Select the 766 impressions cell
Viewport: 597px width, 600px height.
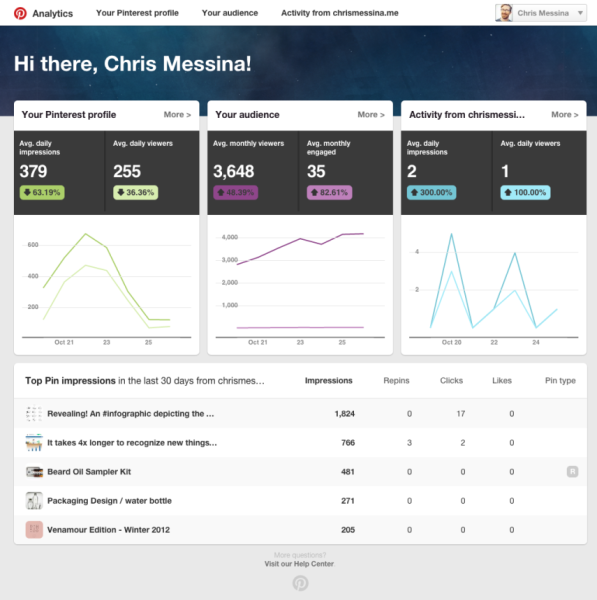pyautogui.click(x=348, y=443)
